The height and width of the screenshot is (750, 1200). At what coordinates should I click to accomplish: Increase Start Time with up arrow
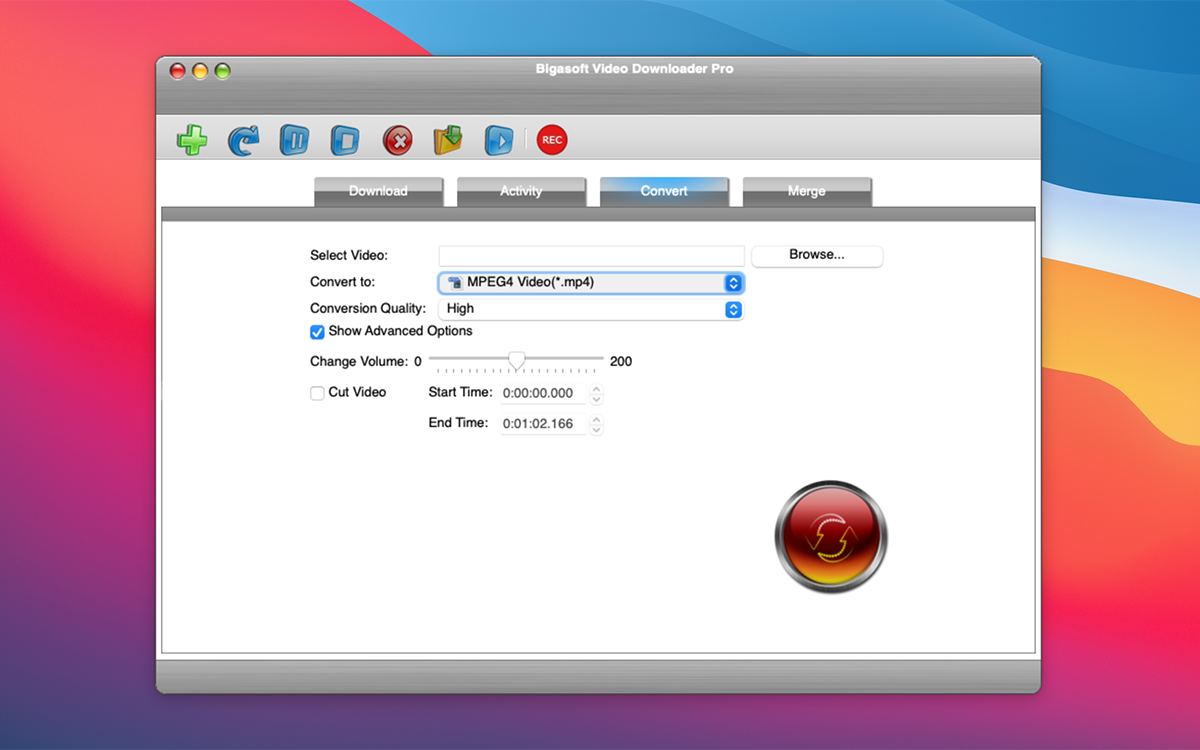597,389
